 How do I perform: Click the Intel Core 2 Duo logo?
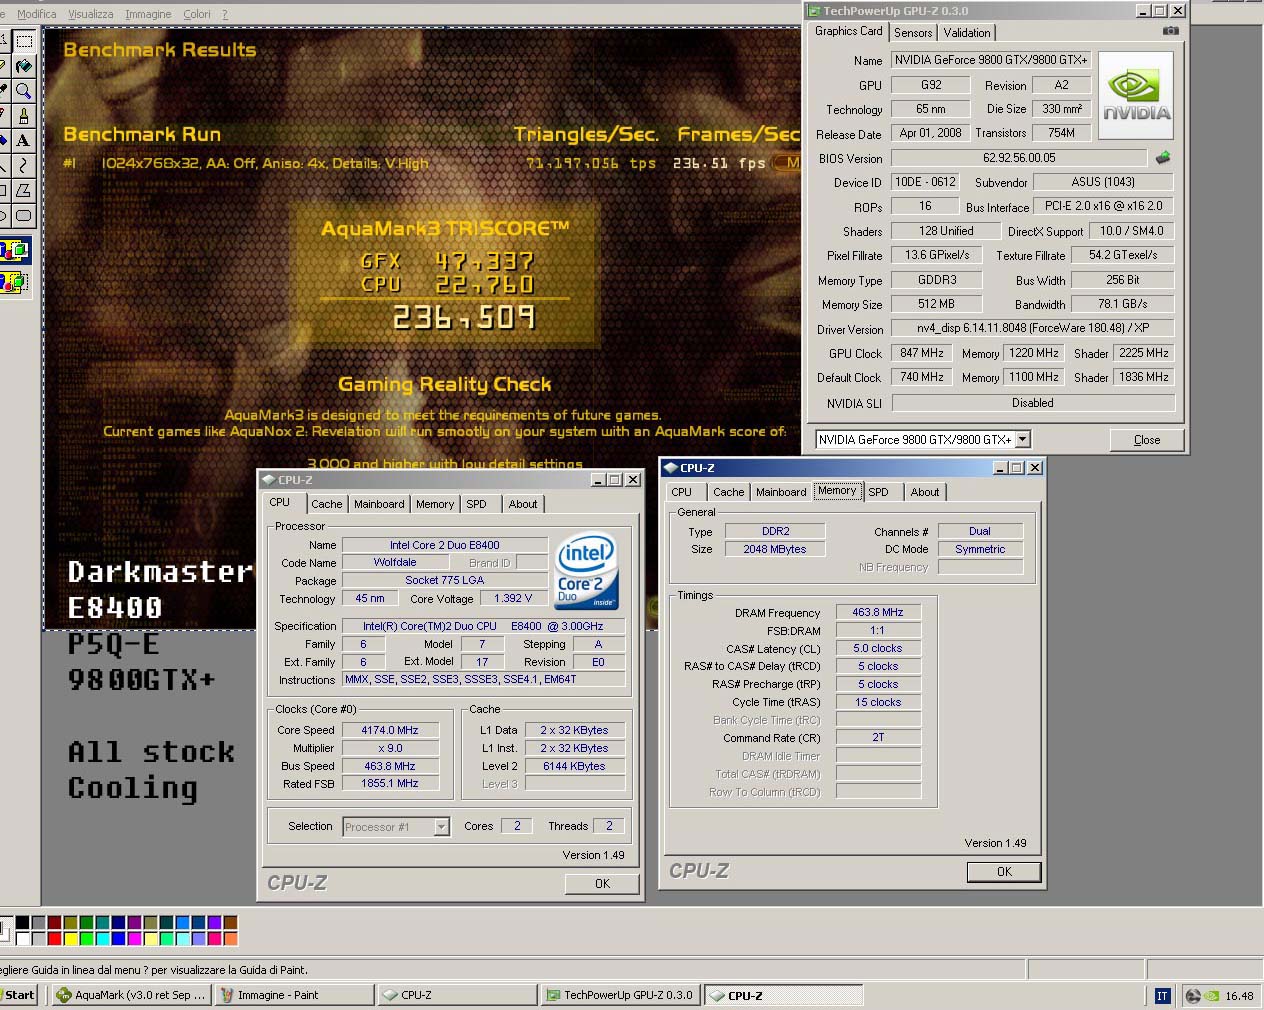click(586, 572)
